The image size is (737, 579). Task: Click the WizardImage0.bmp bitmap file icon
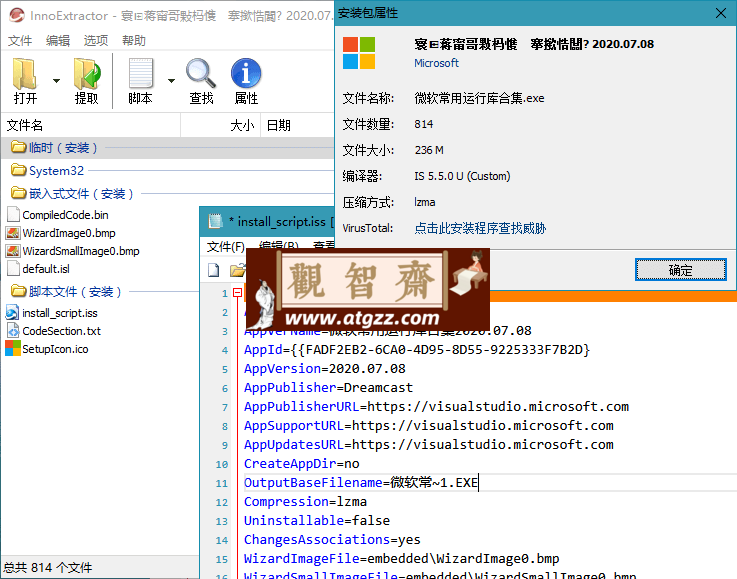(13, 233)
